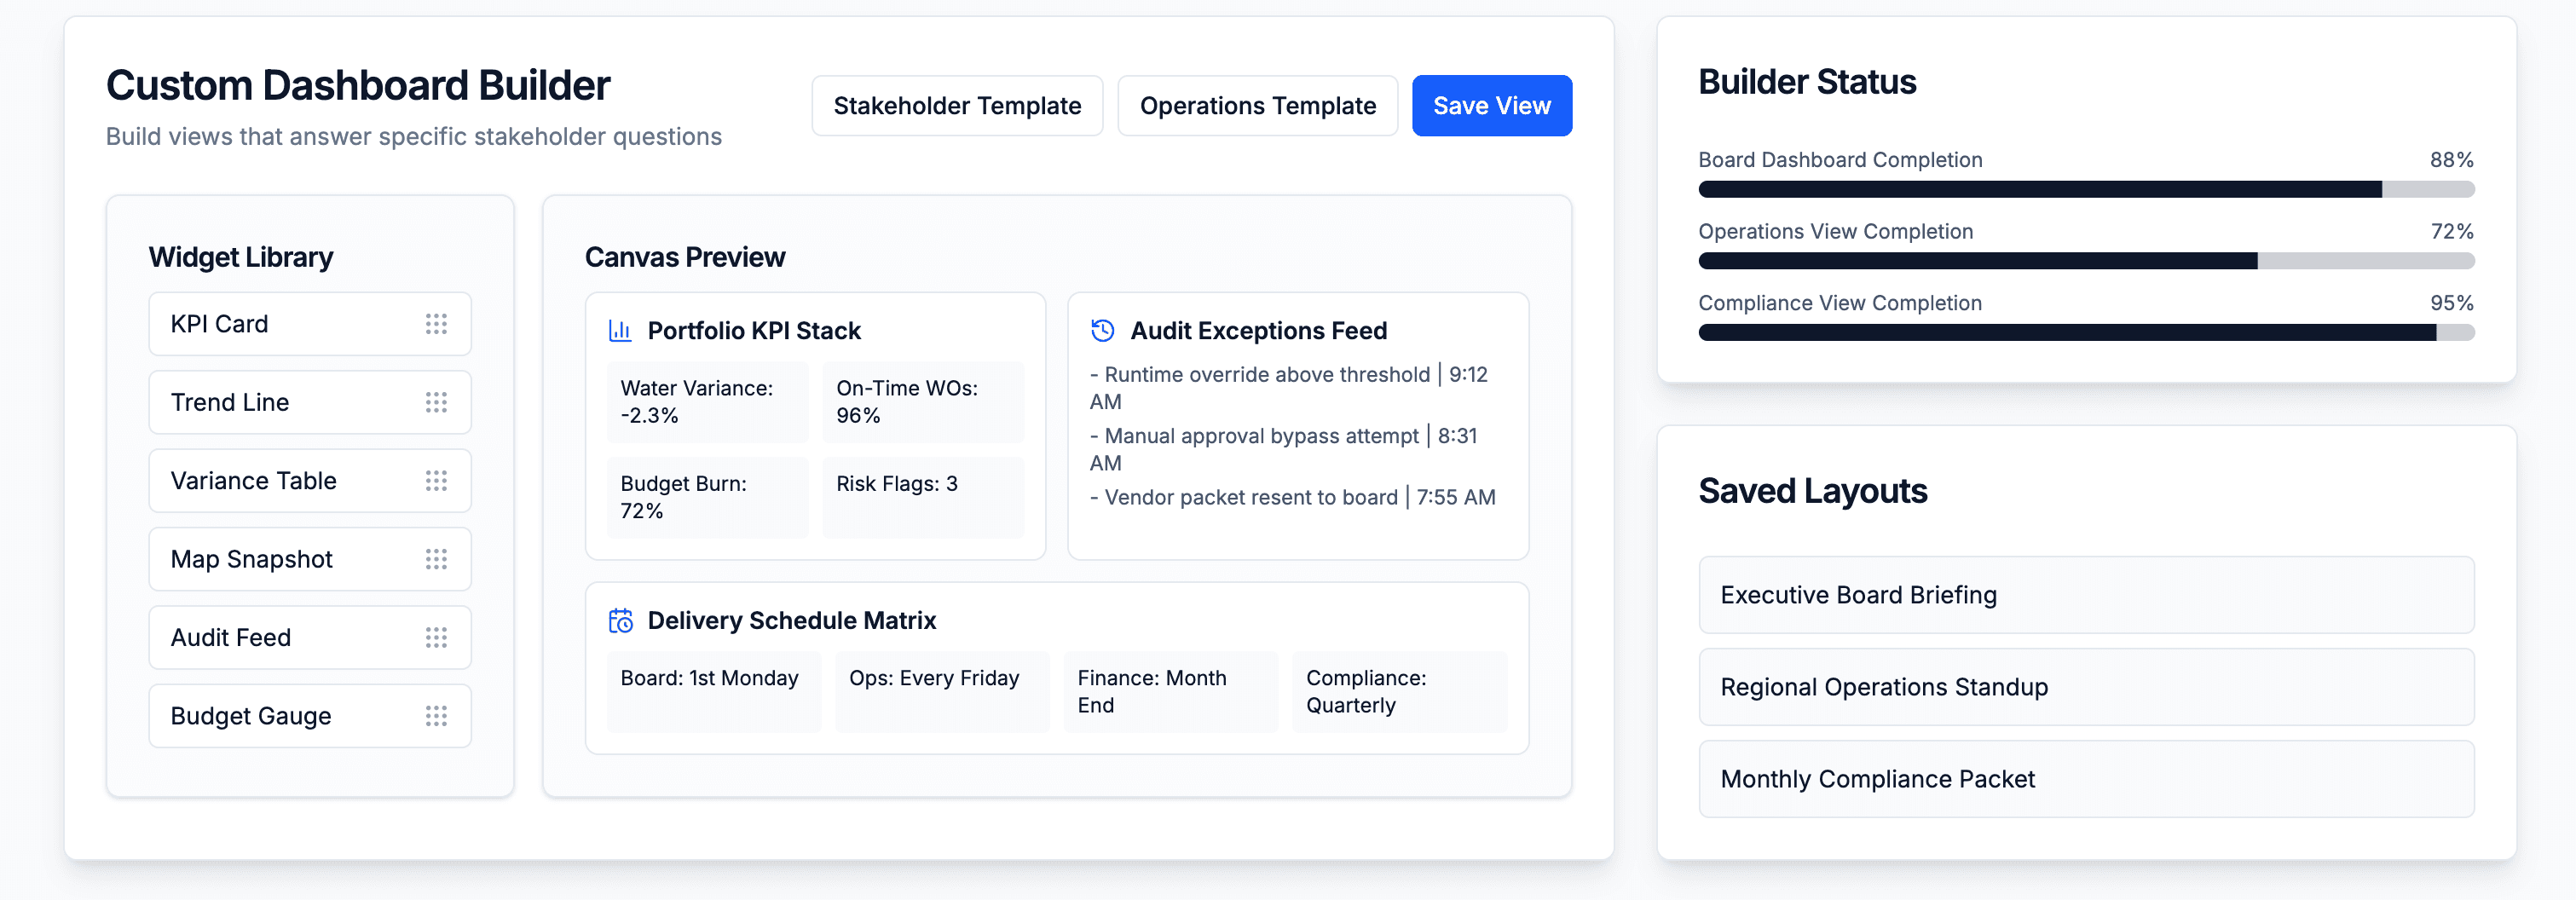Click the Portfolio KPI Stack chart icon

622,329
